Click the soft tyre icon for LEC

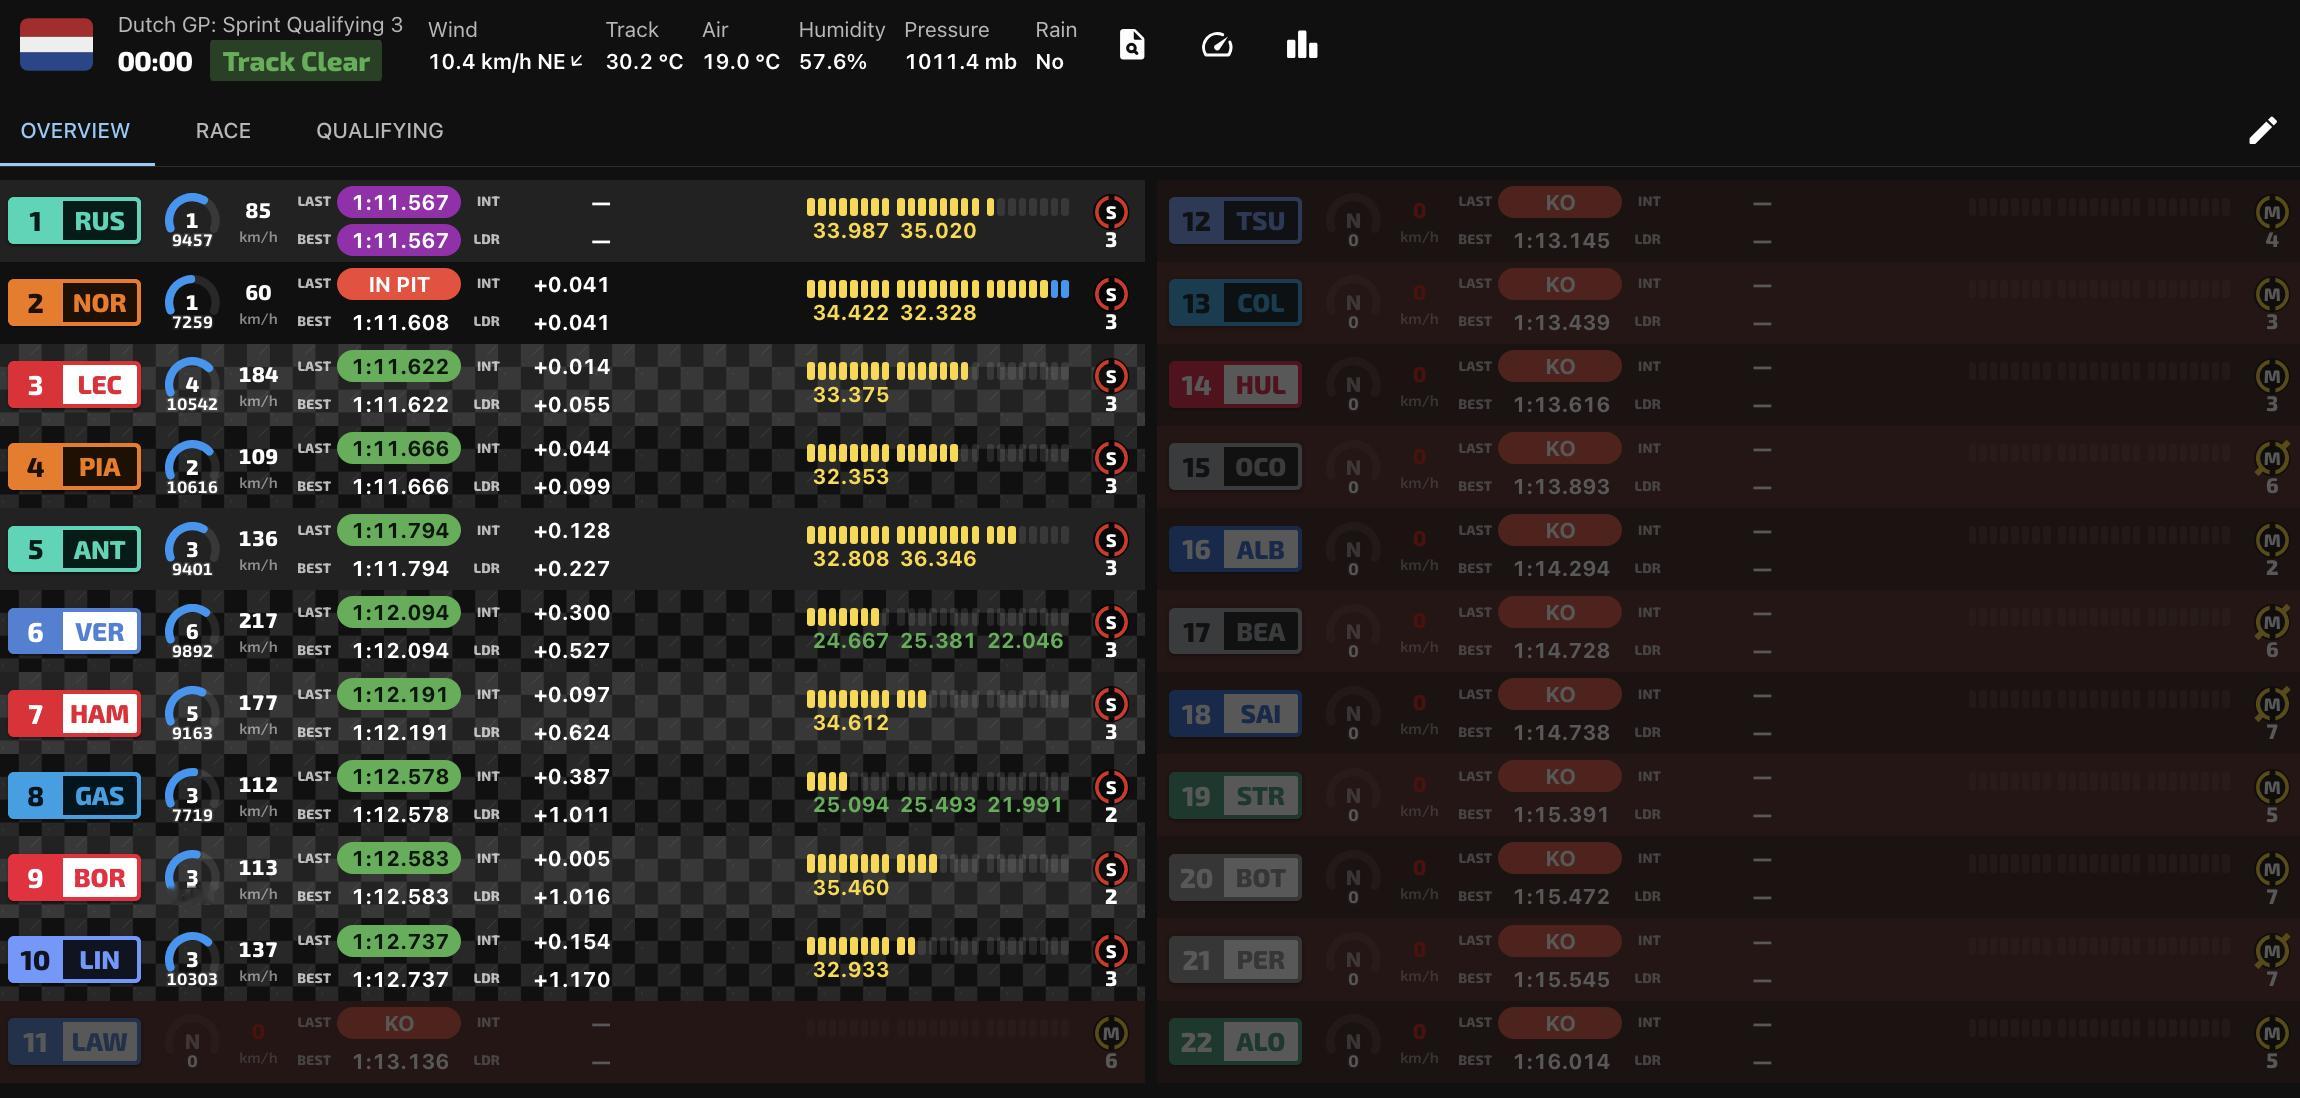click(x=1111, y=376)
